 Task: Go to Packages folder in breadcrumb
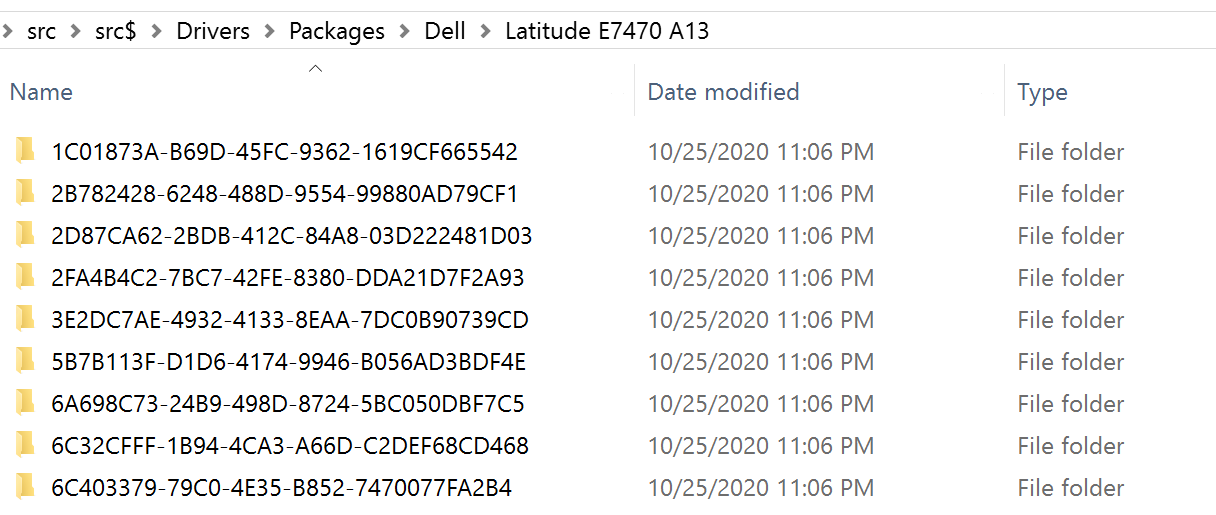coord(337,31)
